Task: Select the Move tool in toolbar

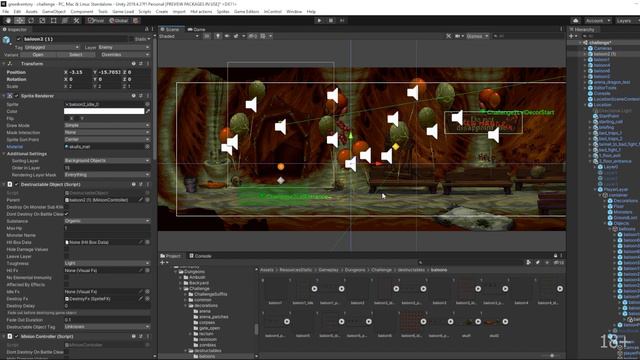Action: coord(19,20)
